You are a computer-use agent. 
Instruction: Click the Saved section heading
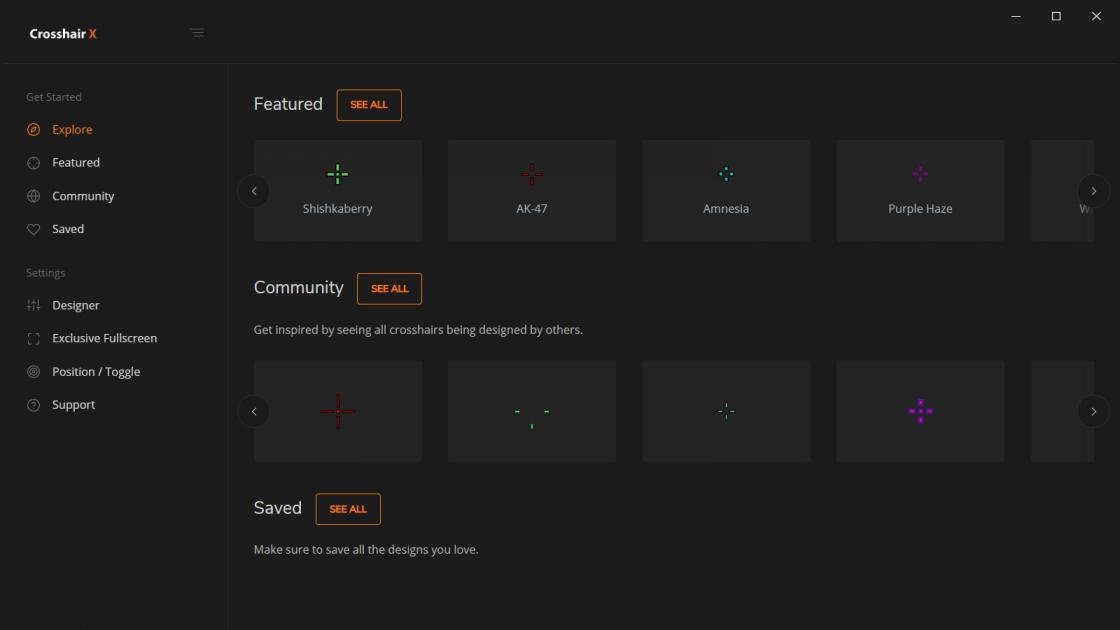pos(278,508)
